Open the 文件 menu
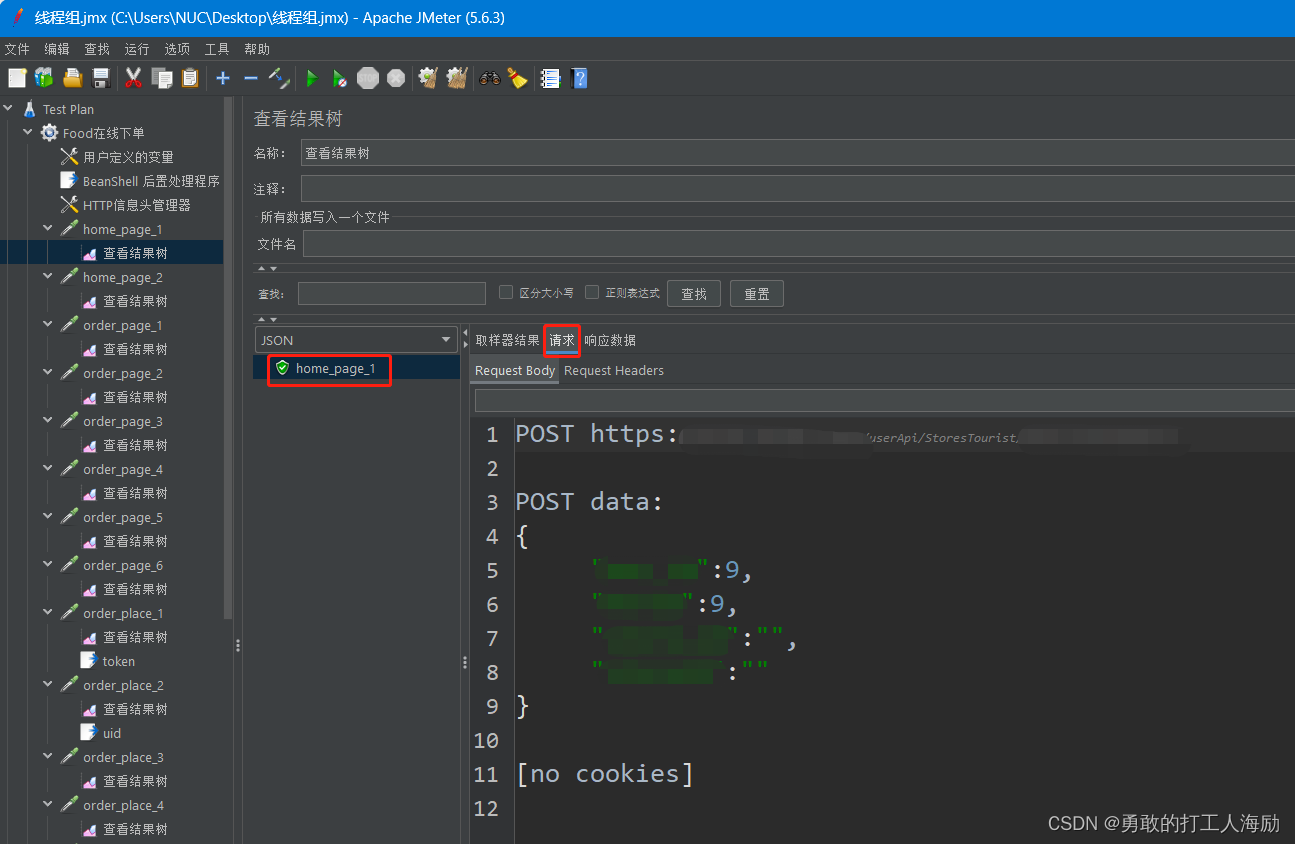 [17, 49]
